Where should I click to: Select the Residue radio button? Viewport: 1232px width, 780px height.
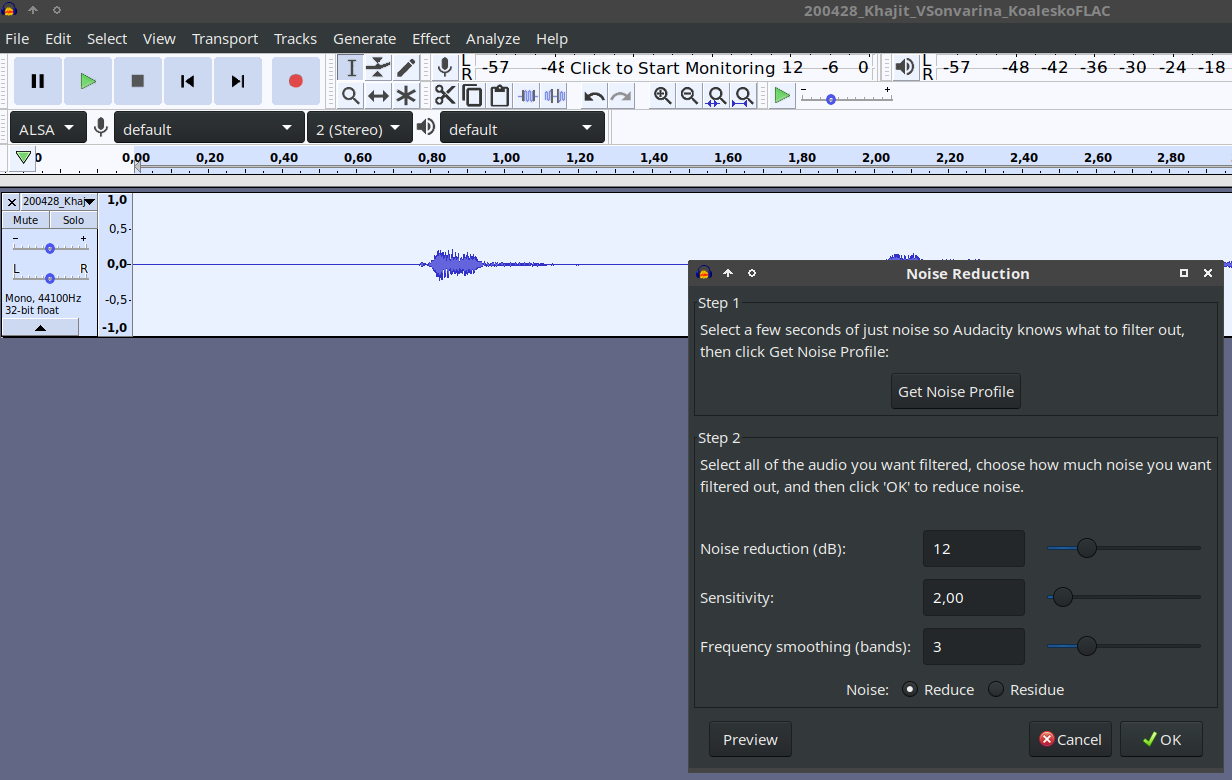996,689
